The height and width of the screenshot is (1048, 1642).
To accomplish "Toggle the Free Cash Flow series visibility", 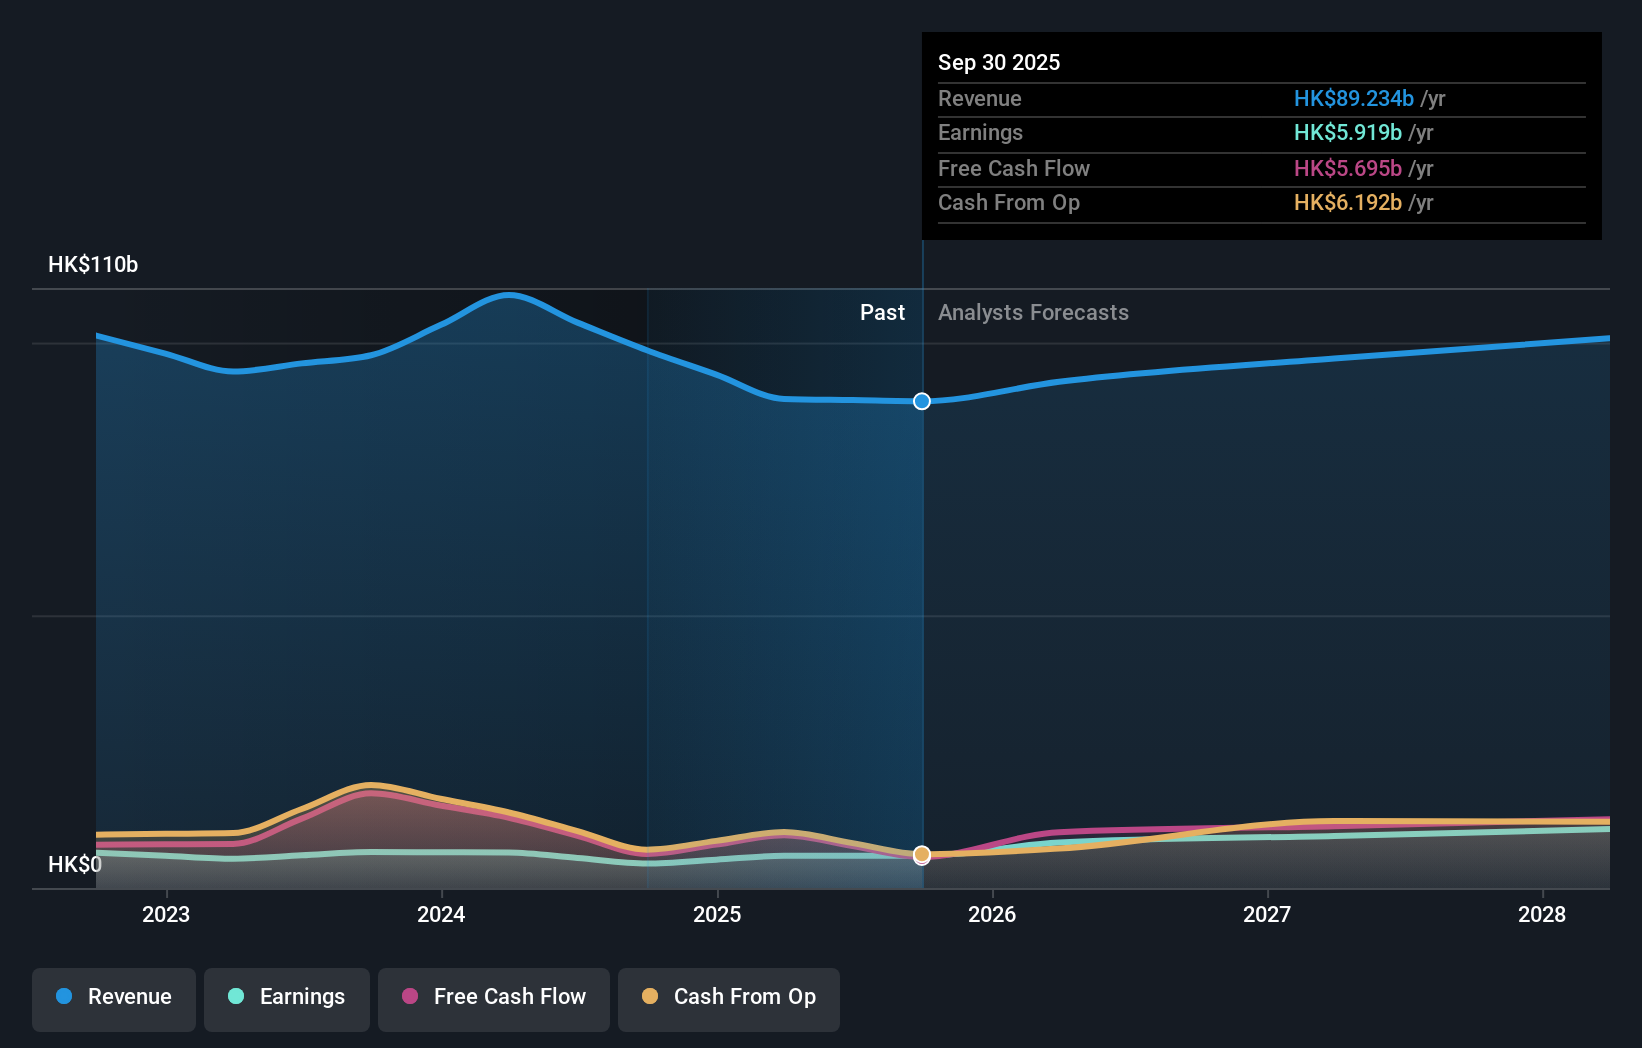I will click(493, 999).
